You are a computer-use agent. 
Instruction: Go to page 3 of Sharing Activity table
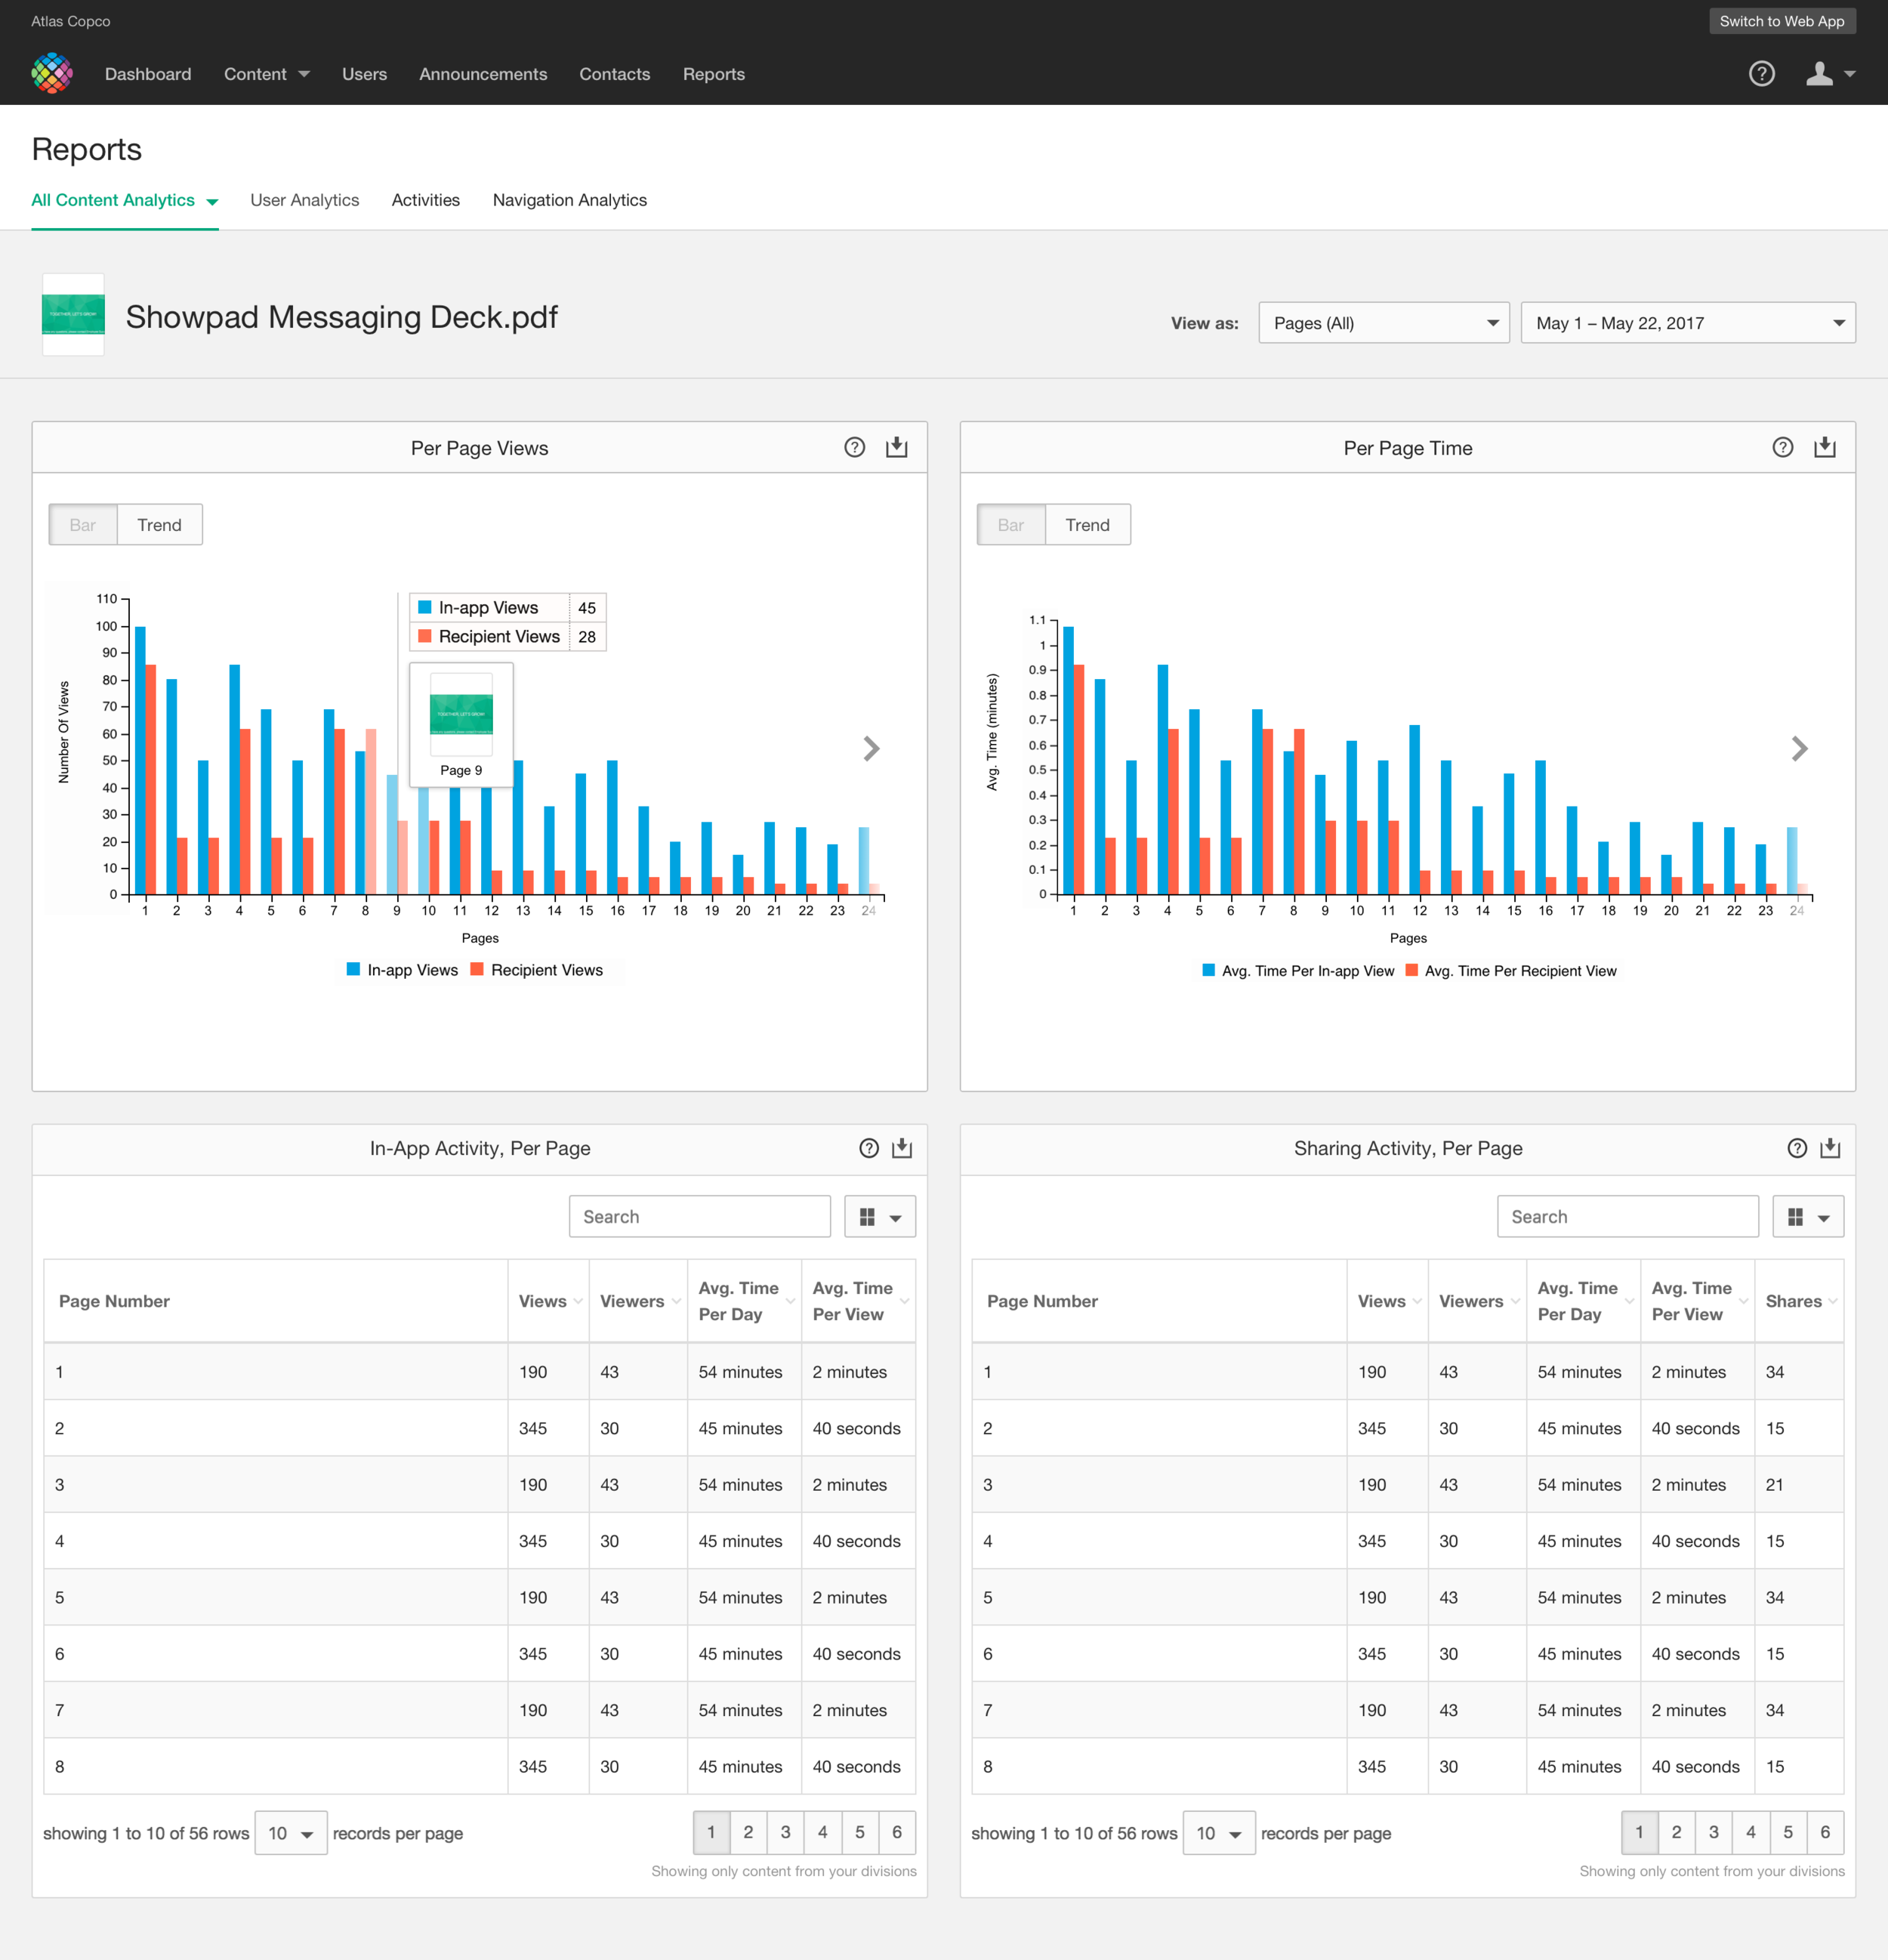pos(1713,1832)
